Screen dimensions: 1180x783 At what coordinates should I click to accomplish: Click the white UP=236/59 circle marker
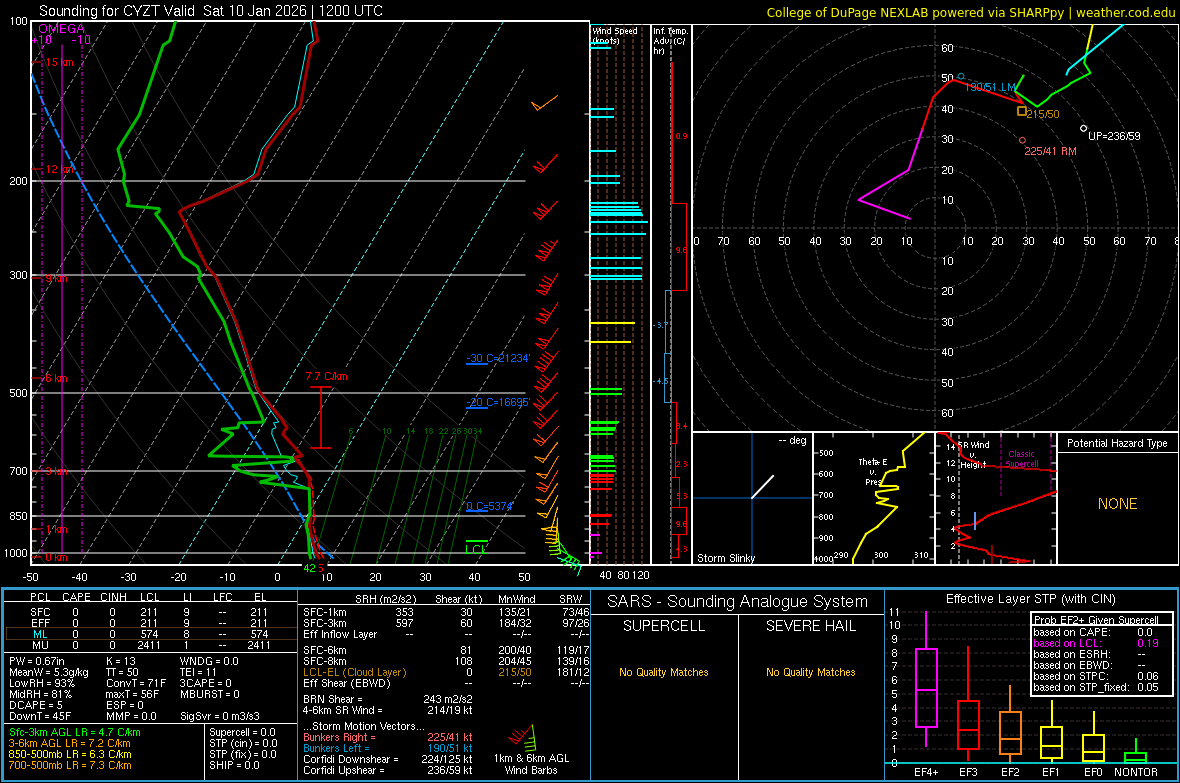1084,129
